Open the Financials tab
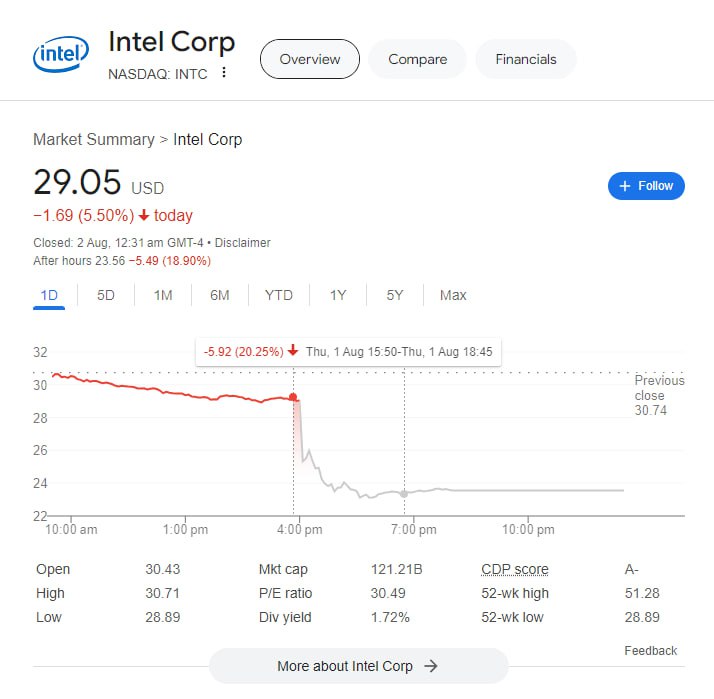Image resolution: width=714 pixels, height=699 pixels. click(525, 59)
